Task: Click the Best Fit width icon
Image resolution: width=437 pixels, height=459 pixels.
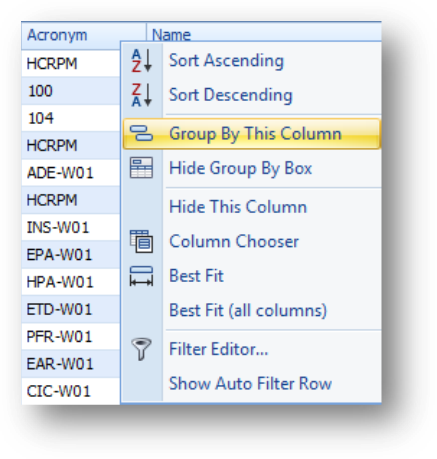Action: pyautogui.click(x=141, y=276)
